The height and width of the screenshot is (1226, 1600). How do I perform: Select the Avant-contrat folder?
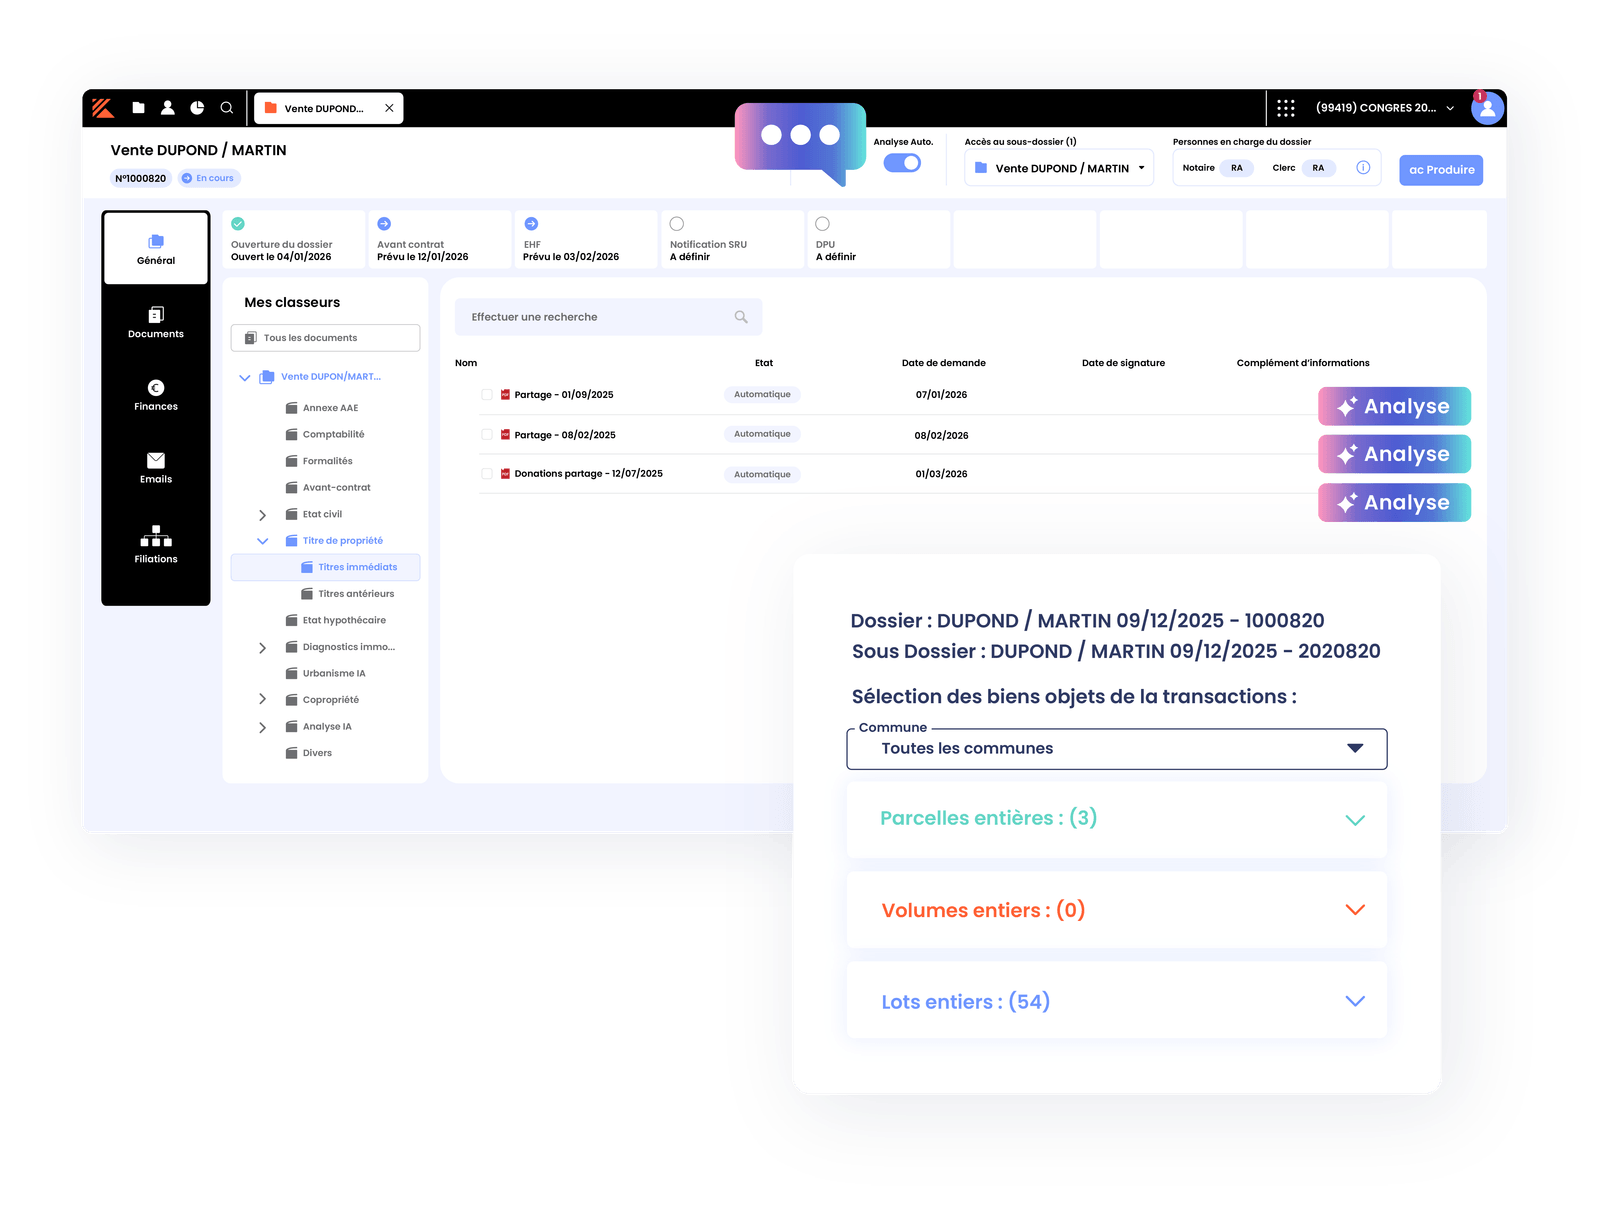pyautogui.click(x=328, y=488)
